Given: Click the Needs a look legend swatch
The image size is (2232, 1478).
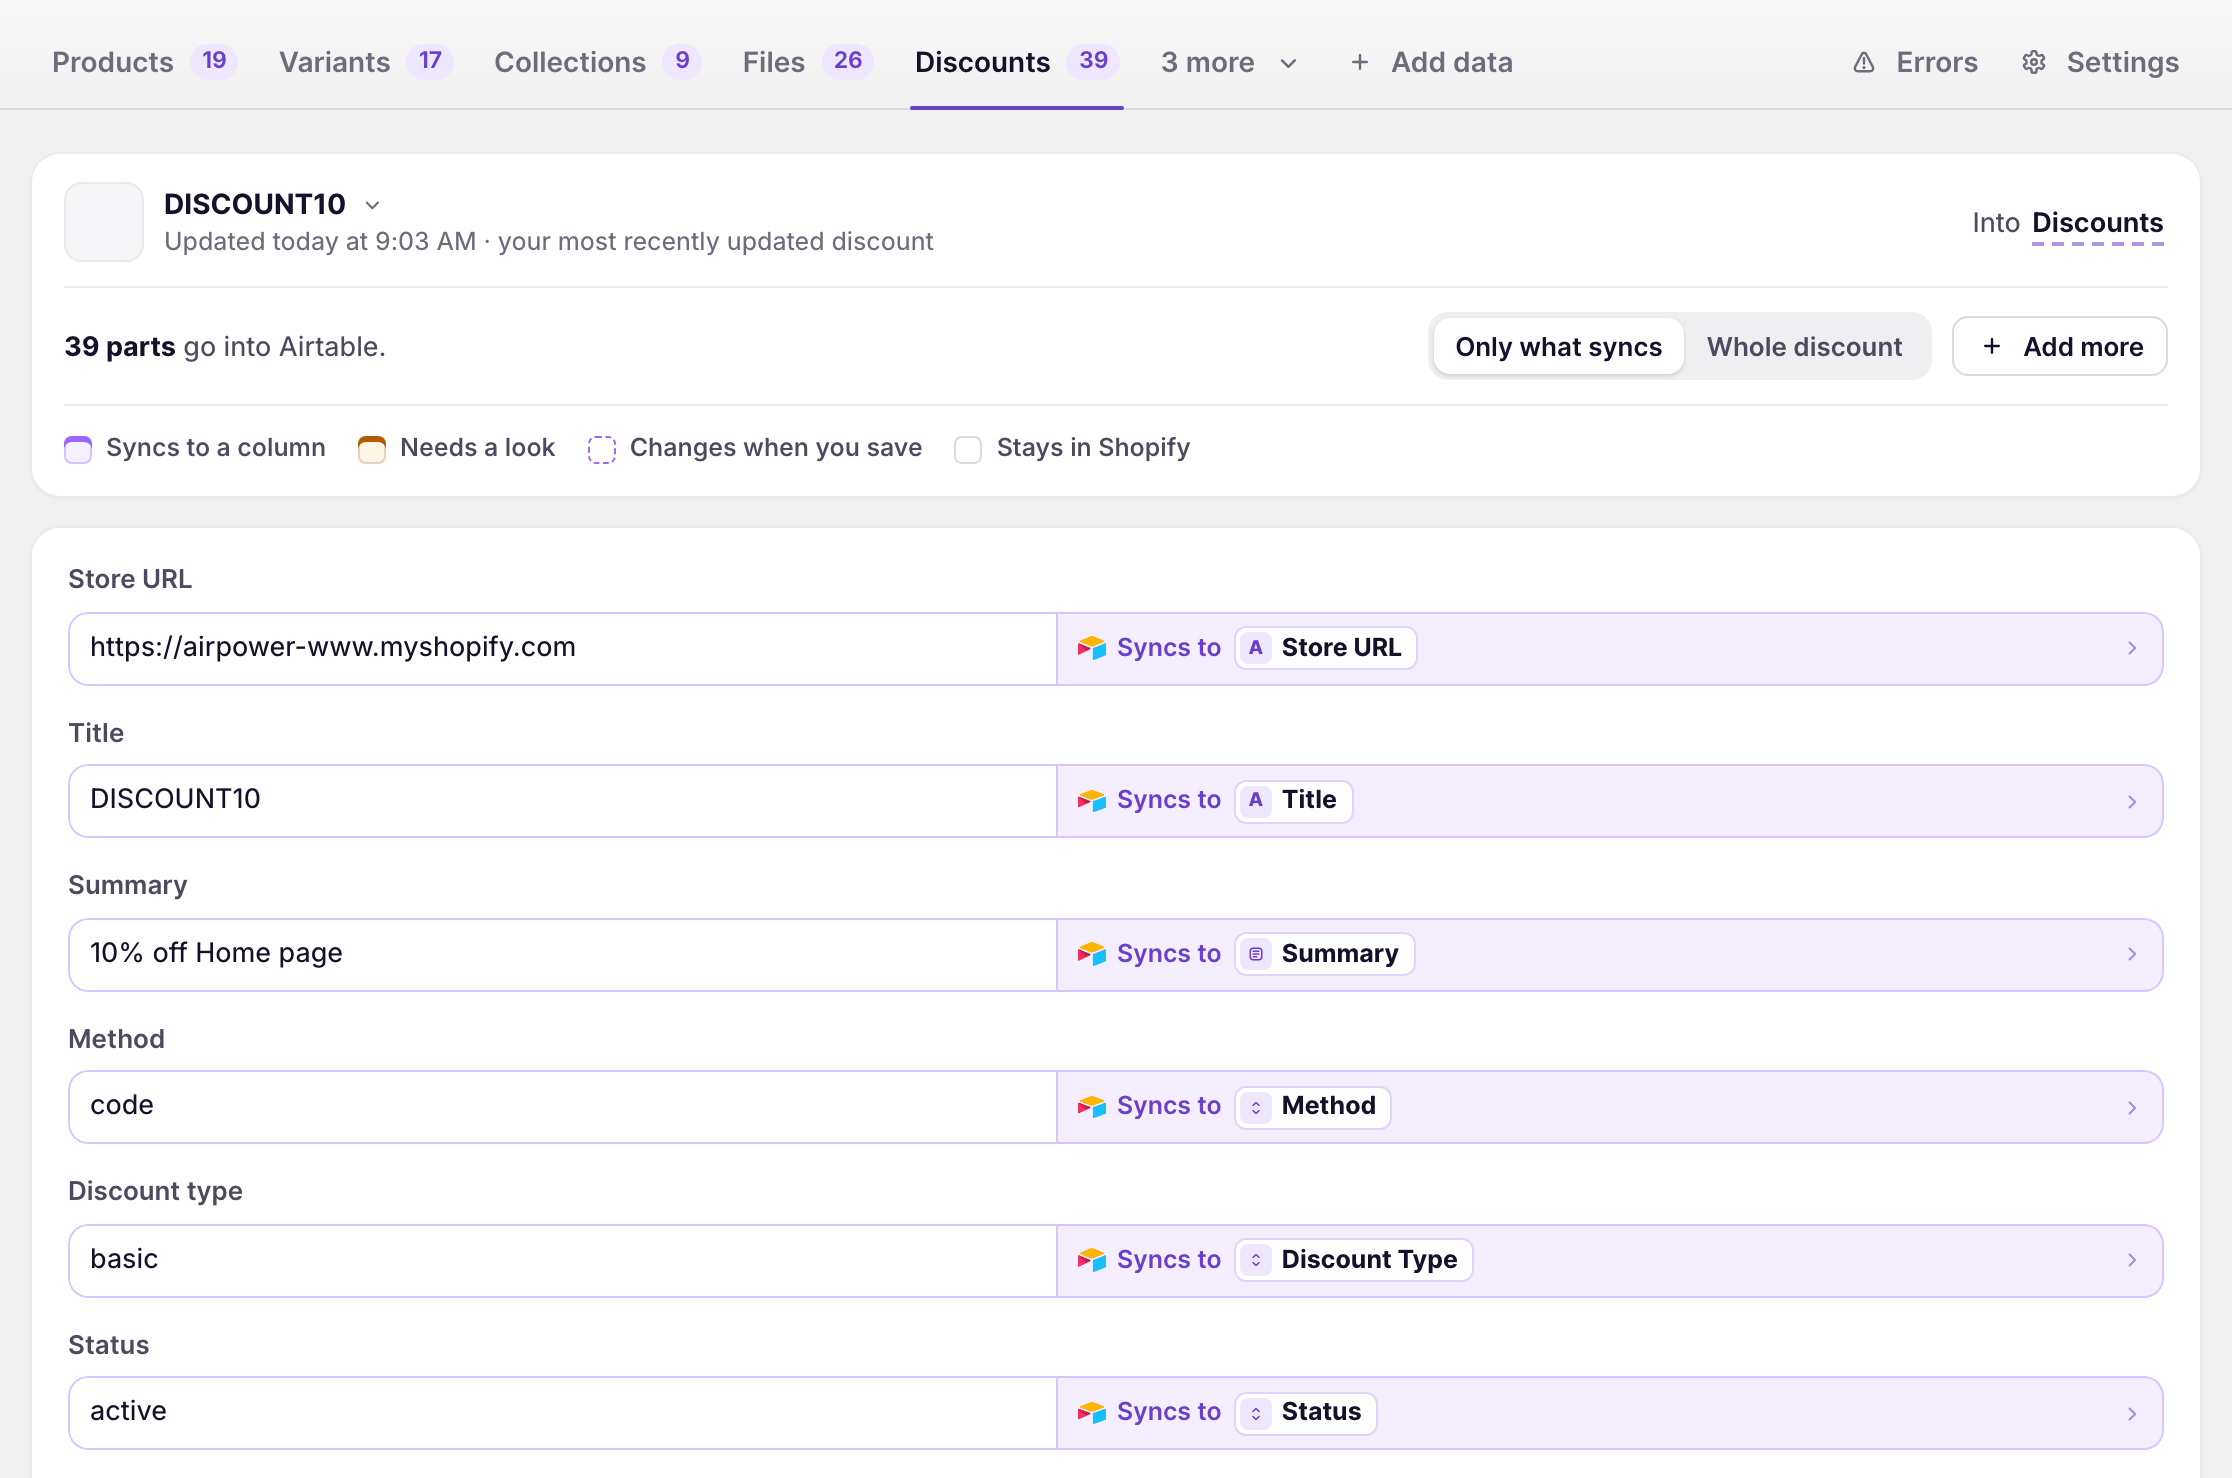Looking at the screenshot, I should pyautogui.click(x=372, y=449).
